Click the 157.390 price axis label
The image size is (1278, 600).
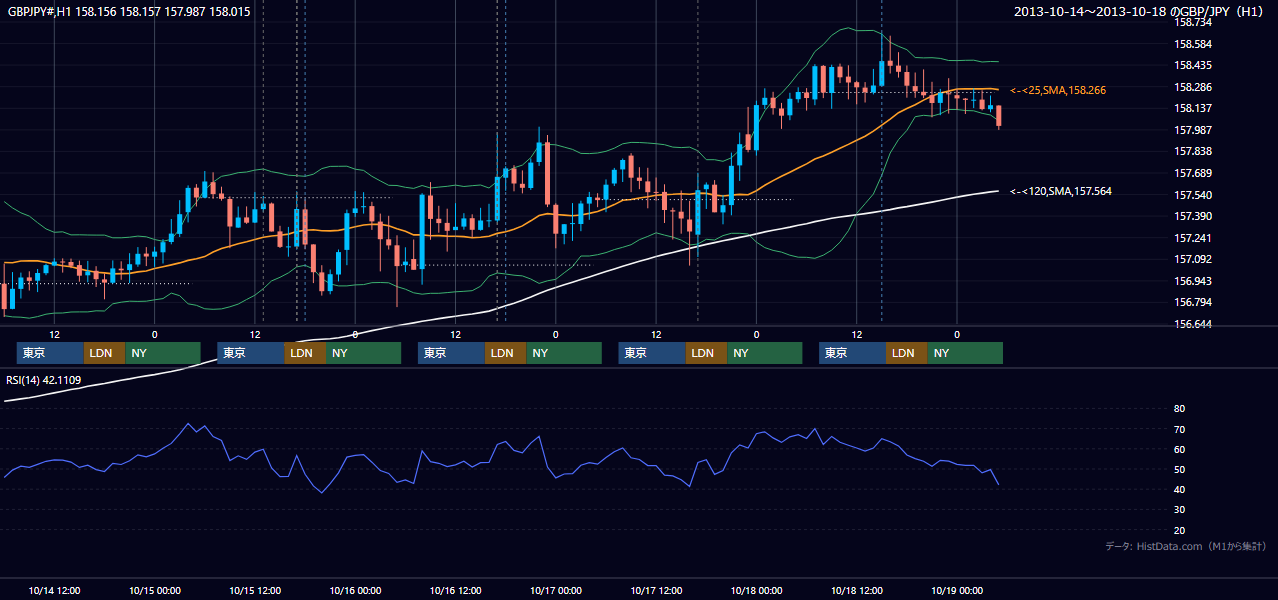pyautogui.click(x=1195, y=216)
